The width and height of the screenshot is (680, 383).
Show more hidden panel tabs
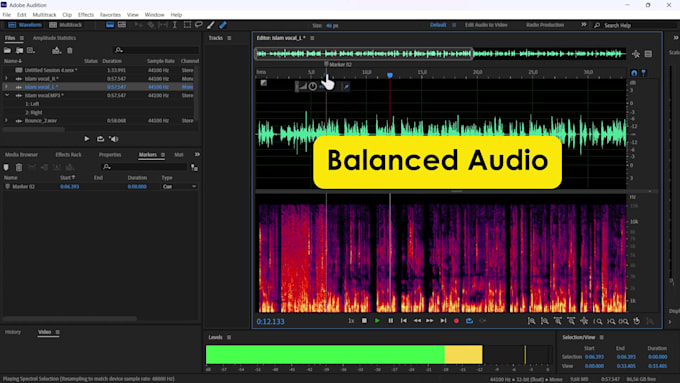(197, 154)
